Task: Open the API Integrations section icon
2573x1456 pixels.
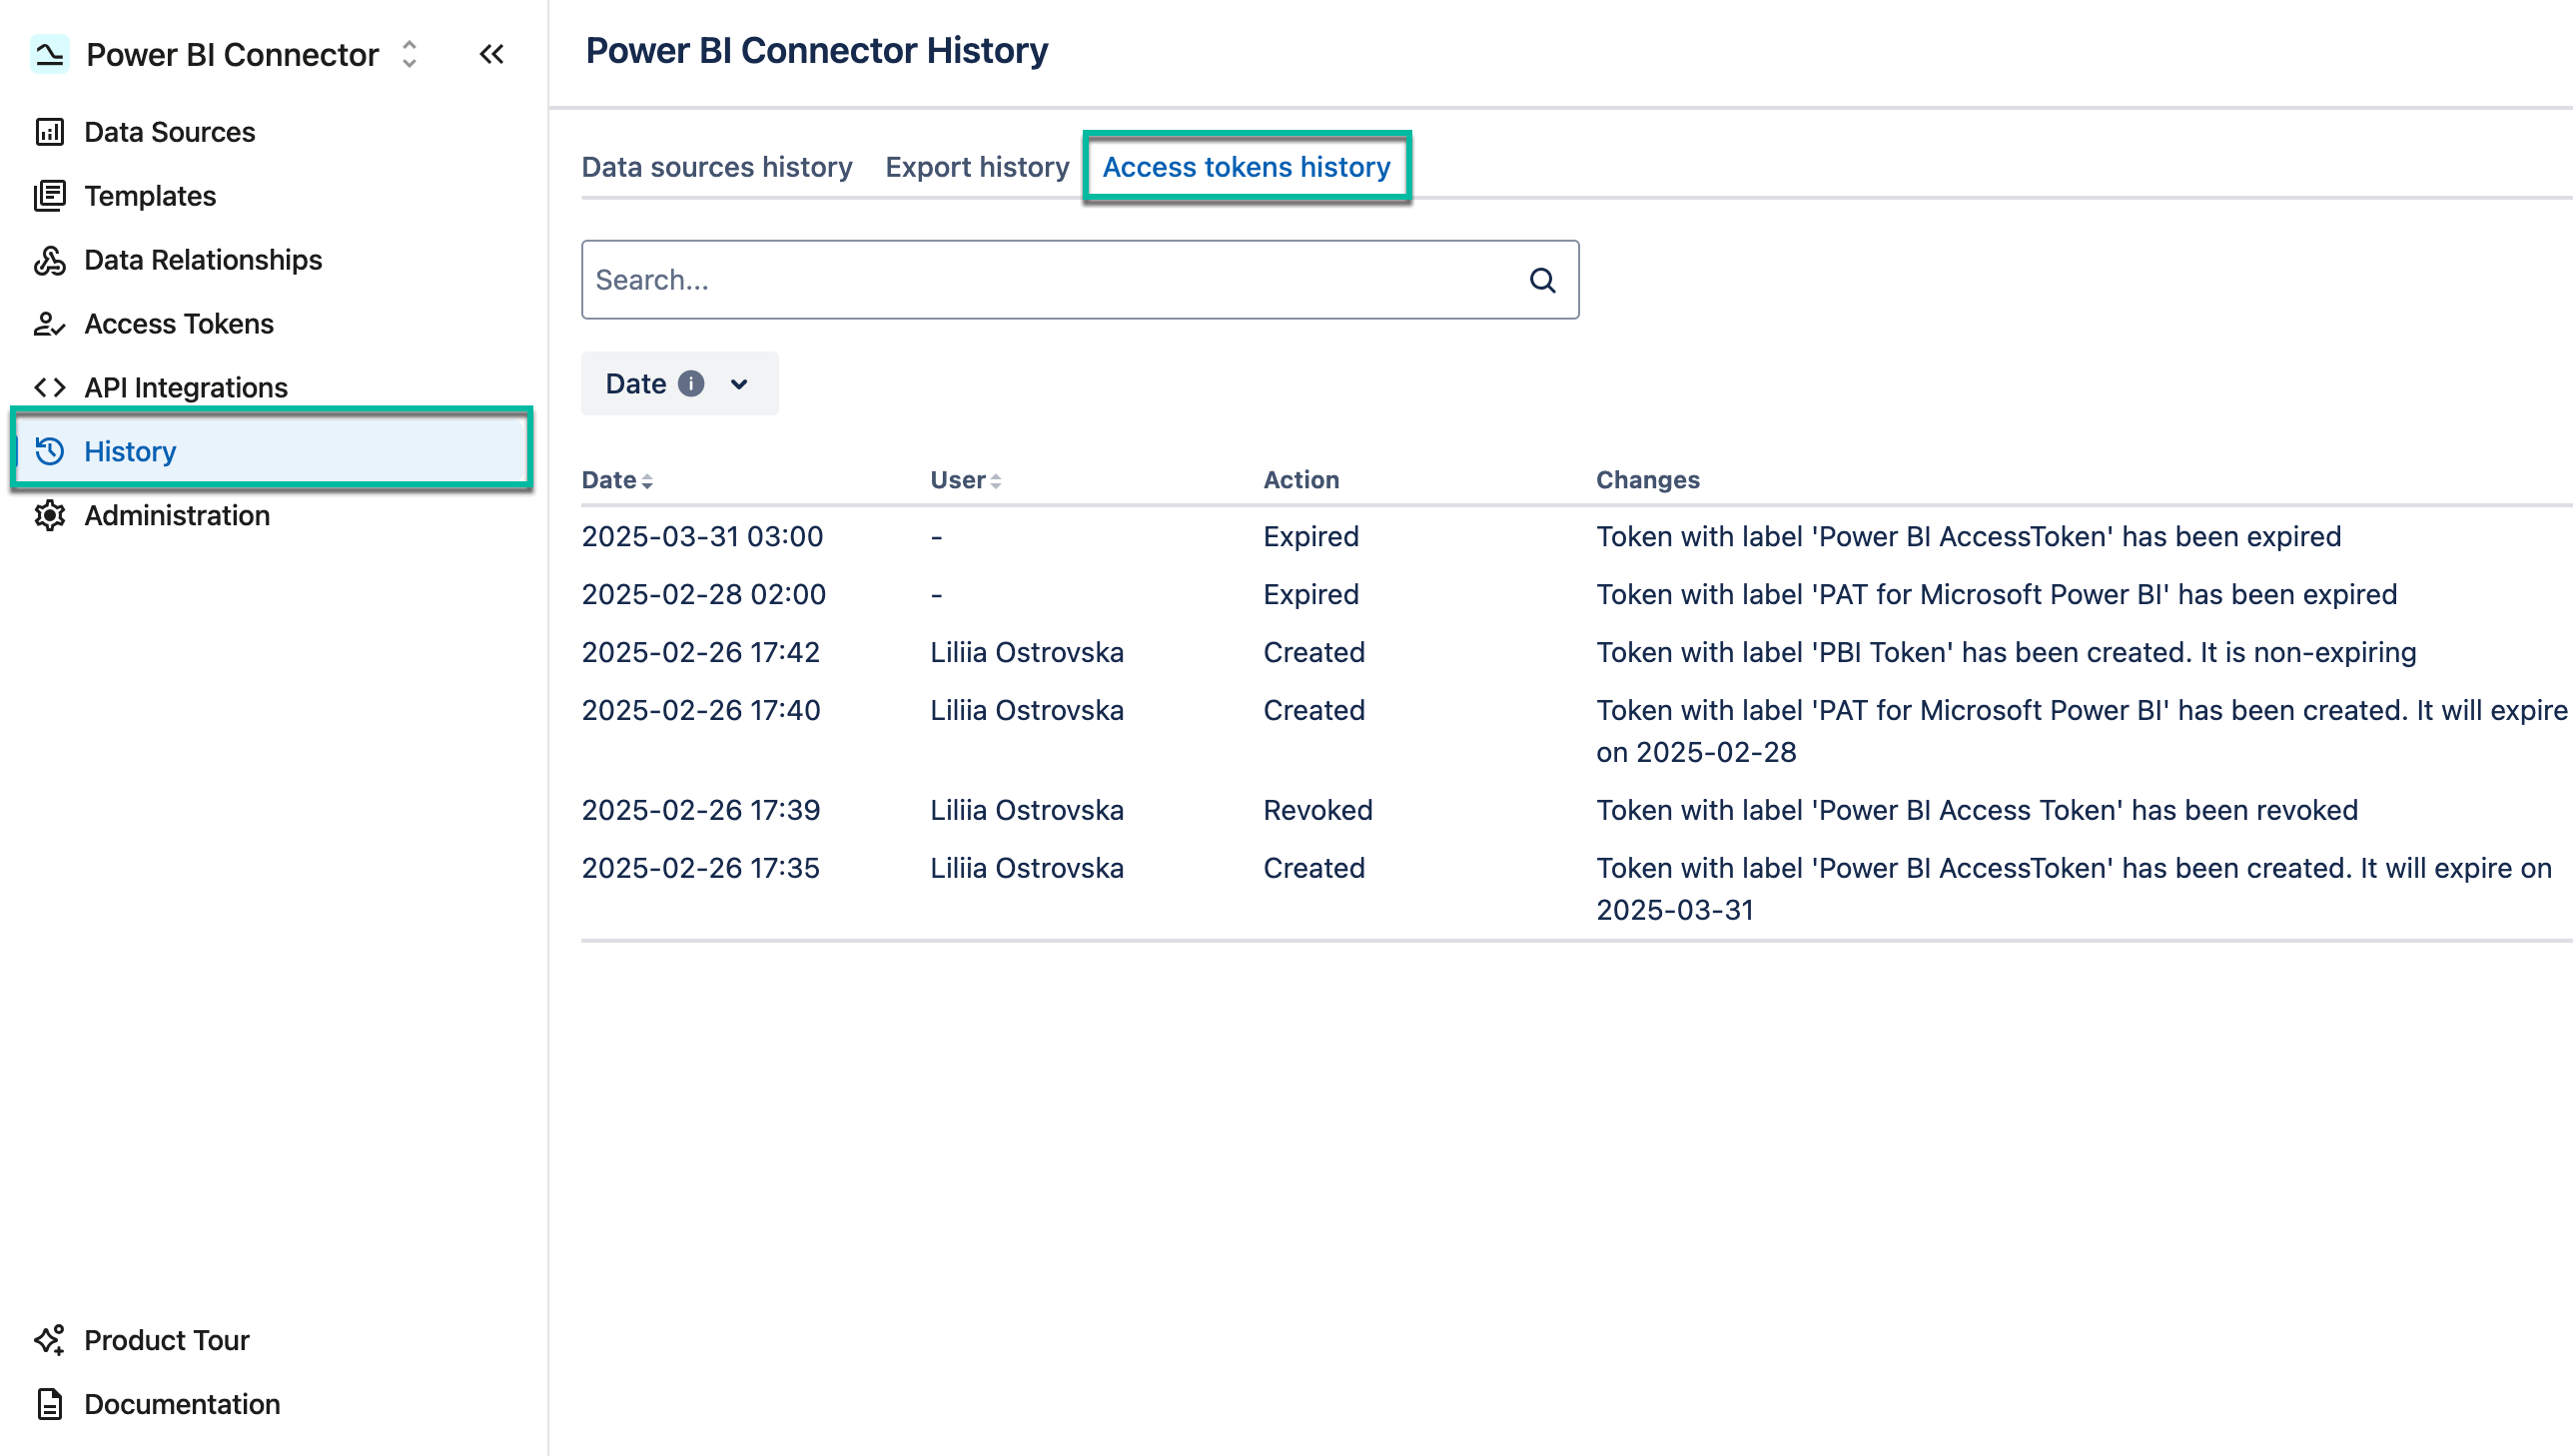Action: (49, 387)
